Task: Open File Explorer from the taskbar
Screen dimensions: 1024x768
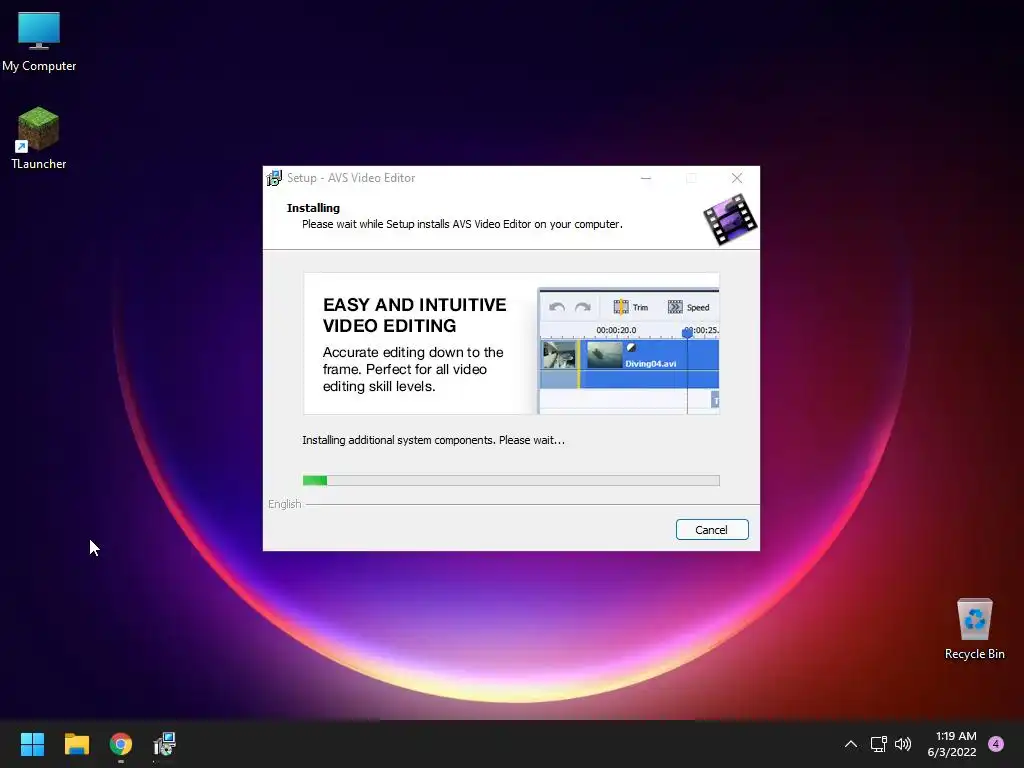Action: (x=76, y=744)
